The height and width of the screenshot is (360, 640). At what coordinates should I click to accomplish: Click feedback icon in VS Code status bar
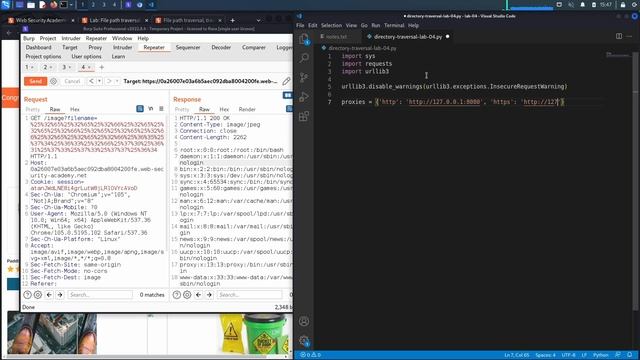pos(618,355)
